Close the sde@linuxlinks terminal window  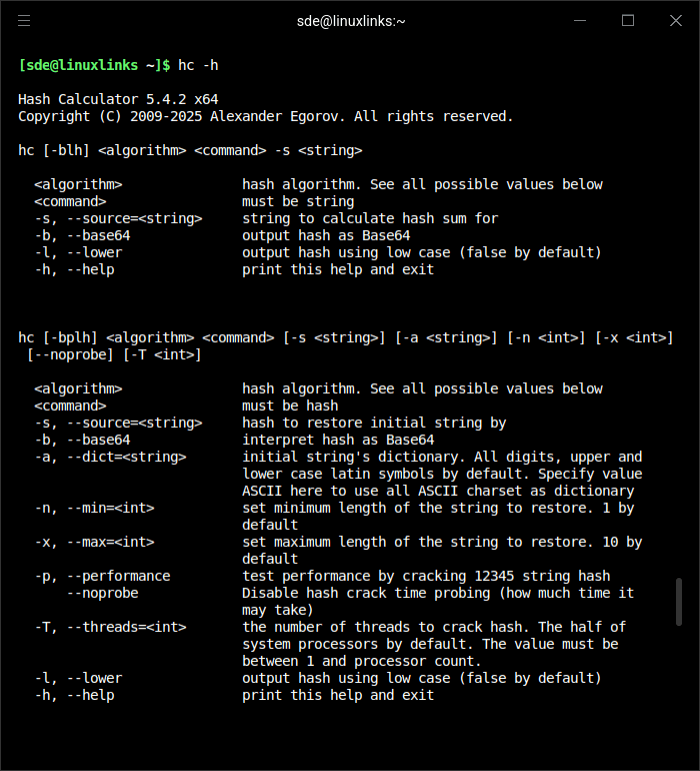676,21
